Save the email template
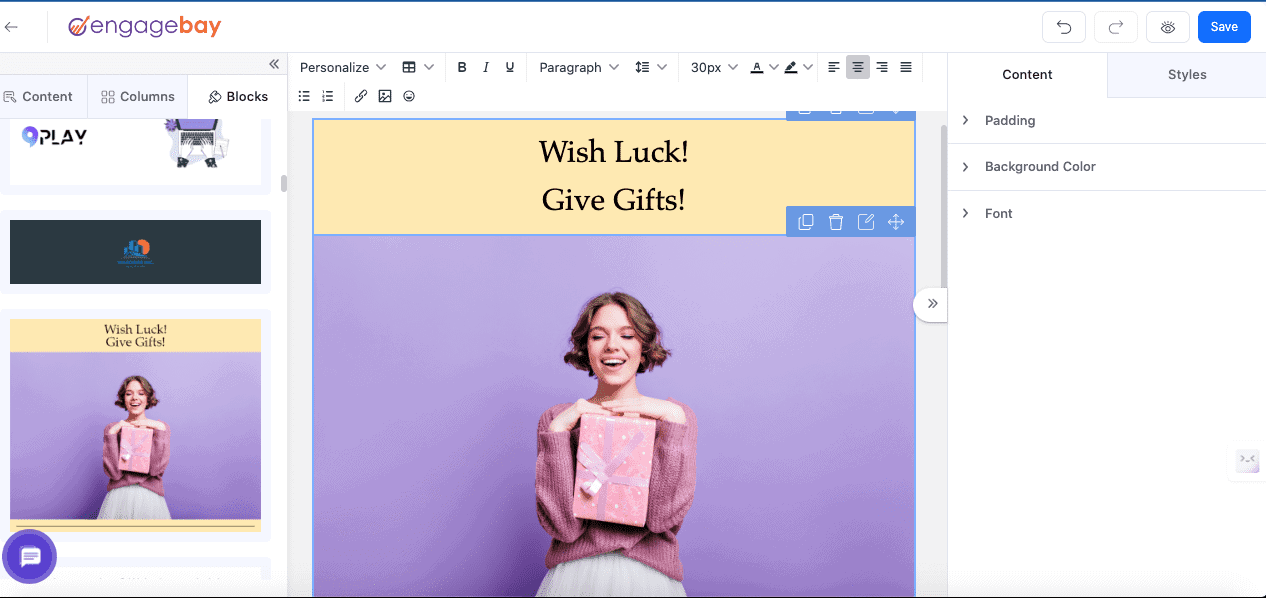Image resolution: width=1266 pixels, height=598 pixels. point(1224,27)
